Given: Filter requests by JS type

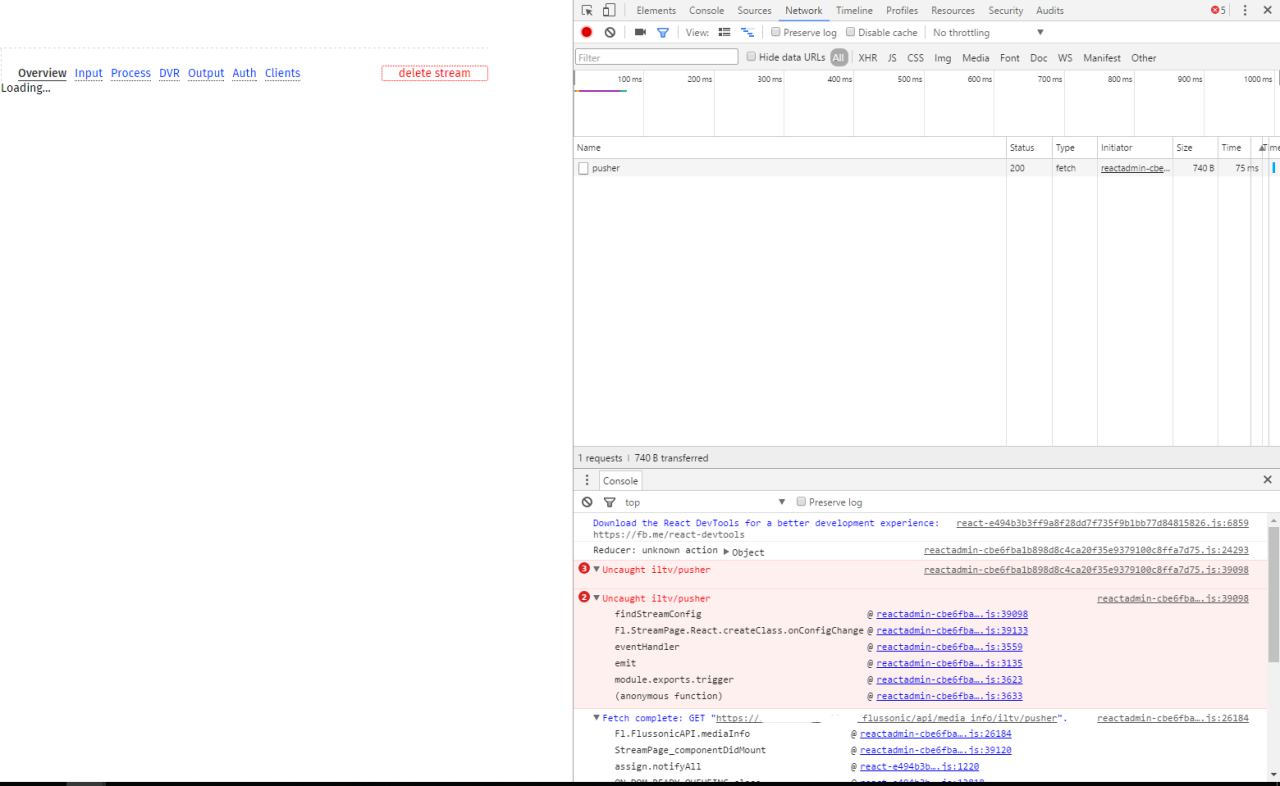Looking at the screenshot, I should tap(892, 58).
